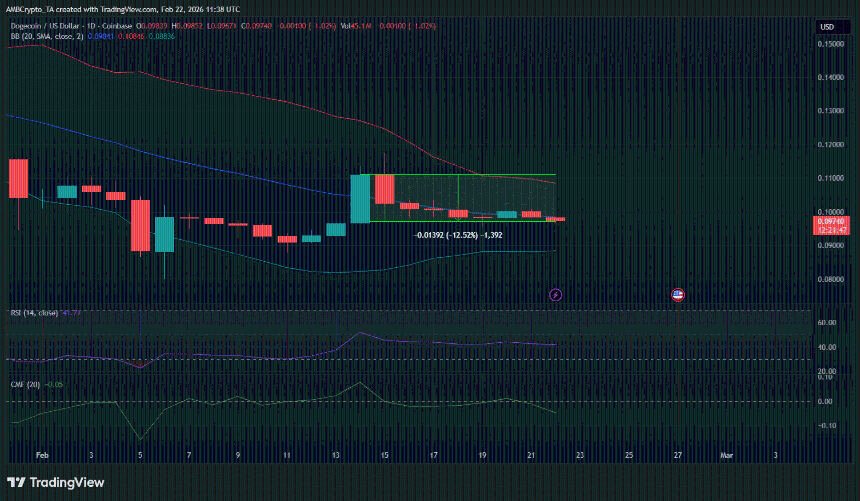The image size is (860, 501).
Task: Click the Feb date label on time axis
Action: tap(42, 455)
